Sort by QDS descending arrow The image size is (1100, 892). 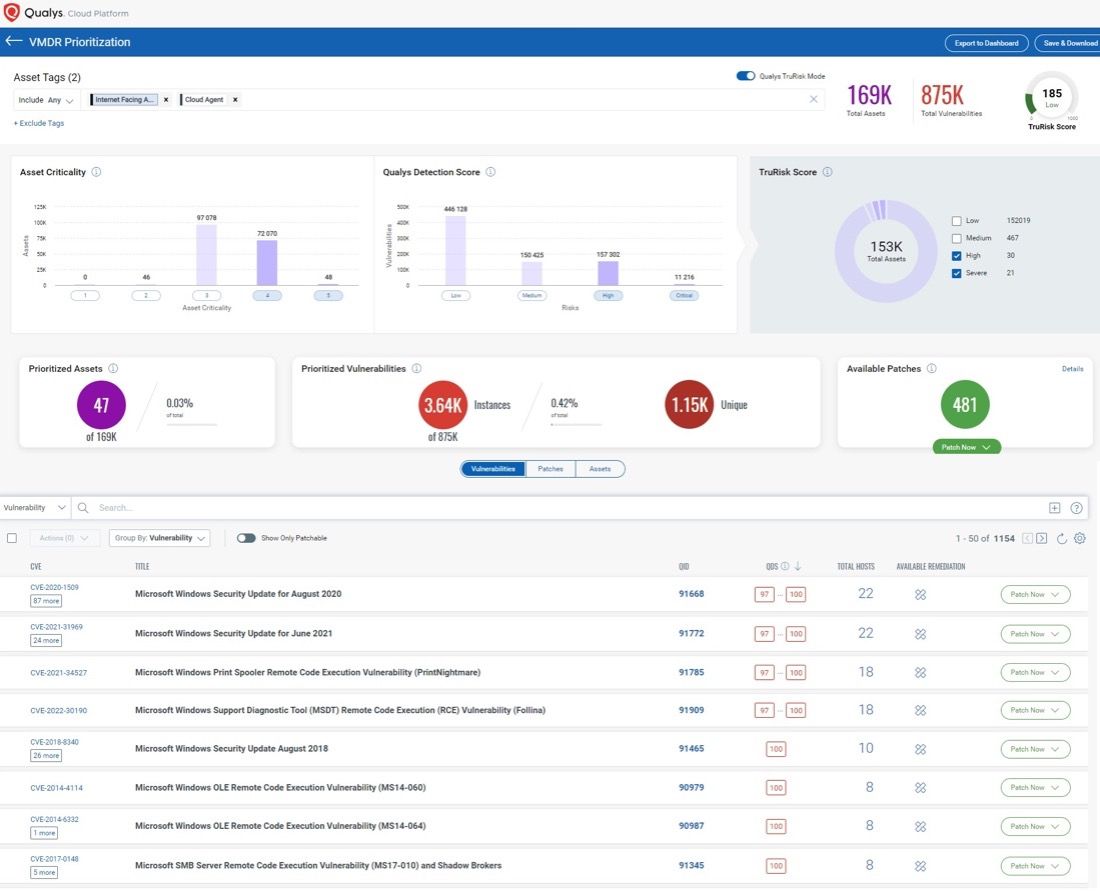798,567
